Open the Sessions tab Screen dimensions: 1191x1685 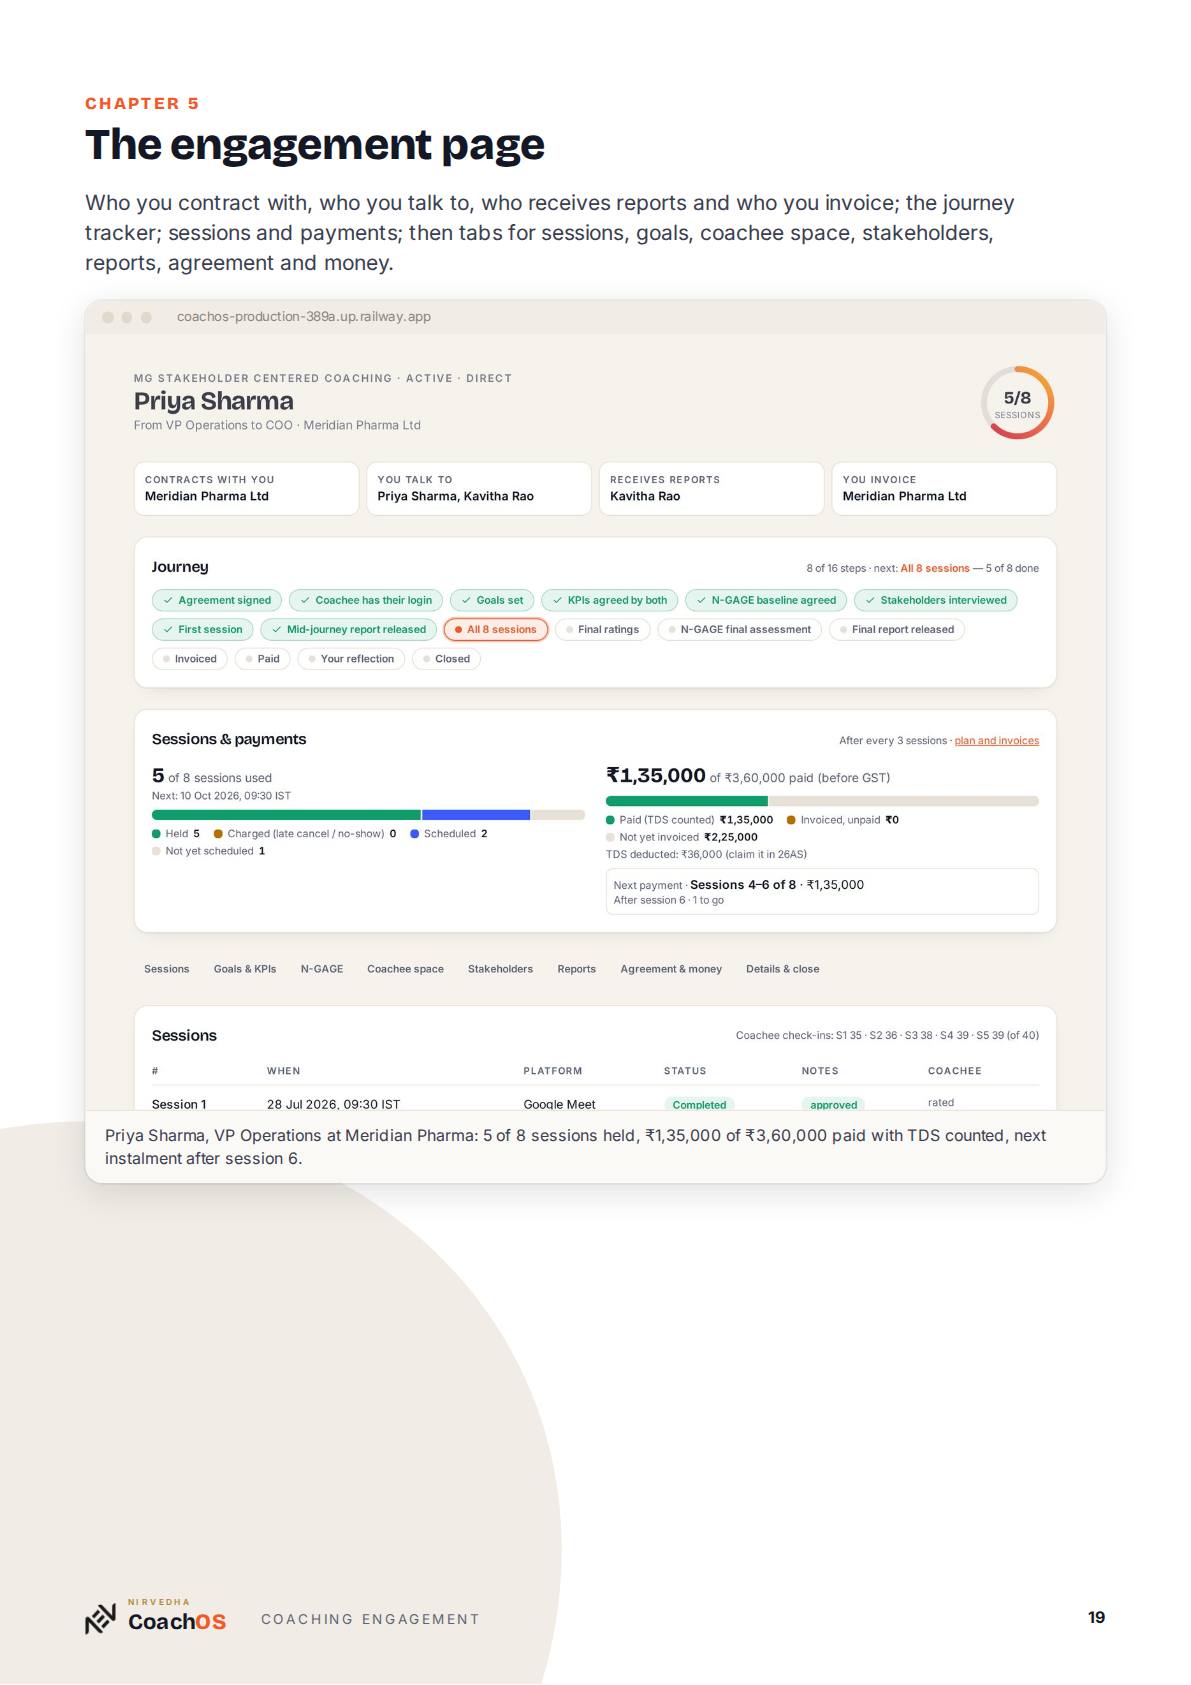point(166,969)
